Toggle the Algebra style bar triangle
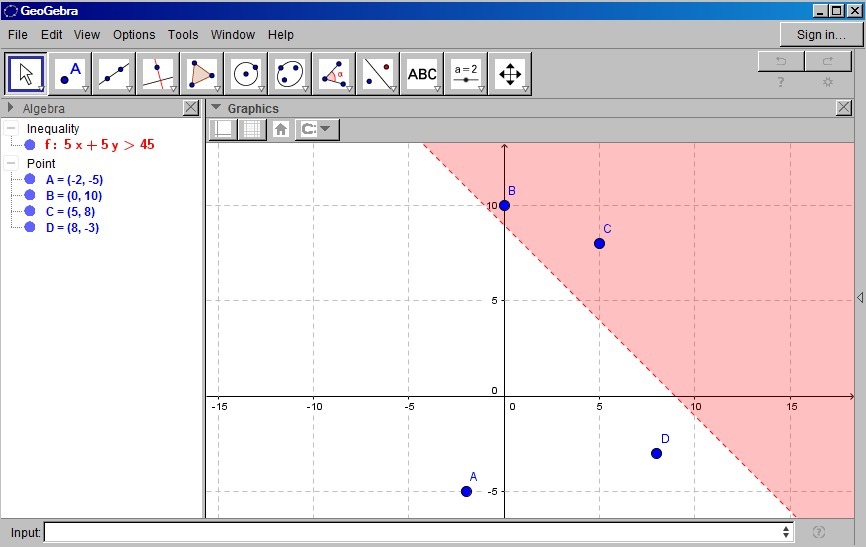Screen dimensions: 866x547 click(x=10, y=107)
